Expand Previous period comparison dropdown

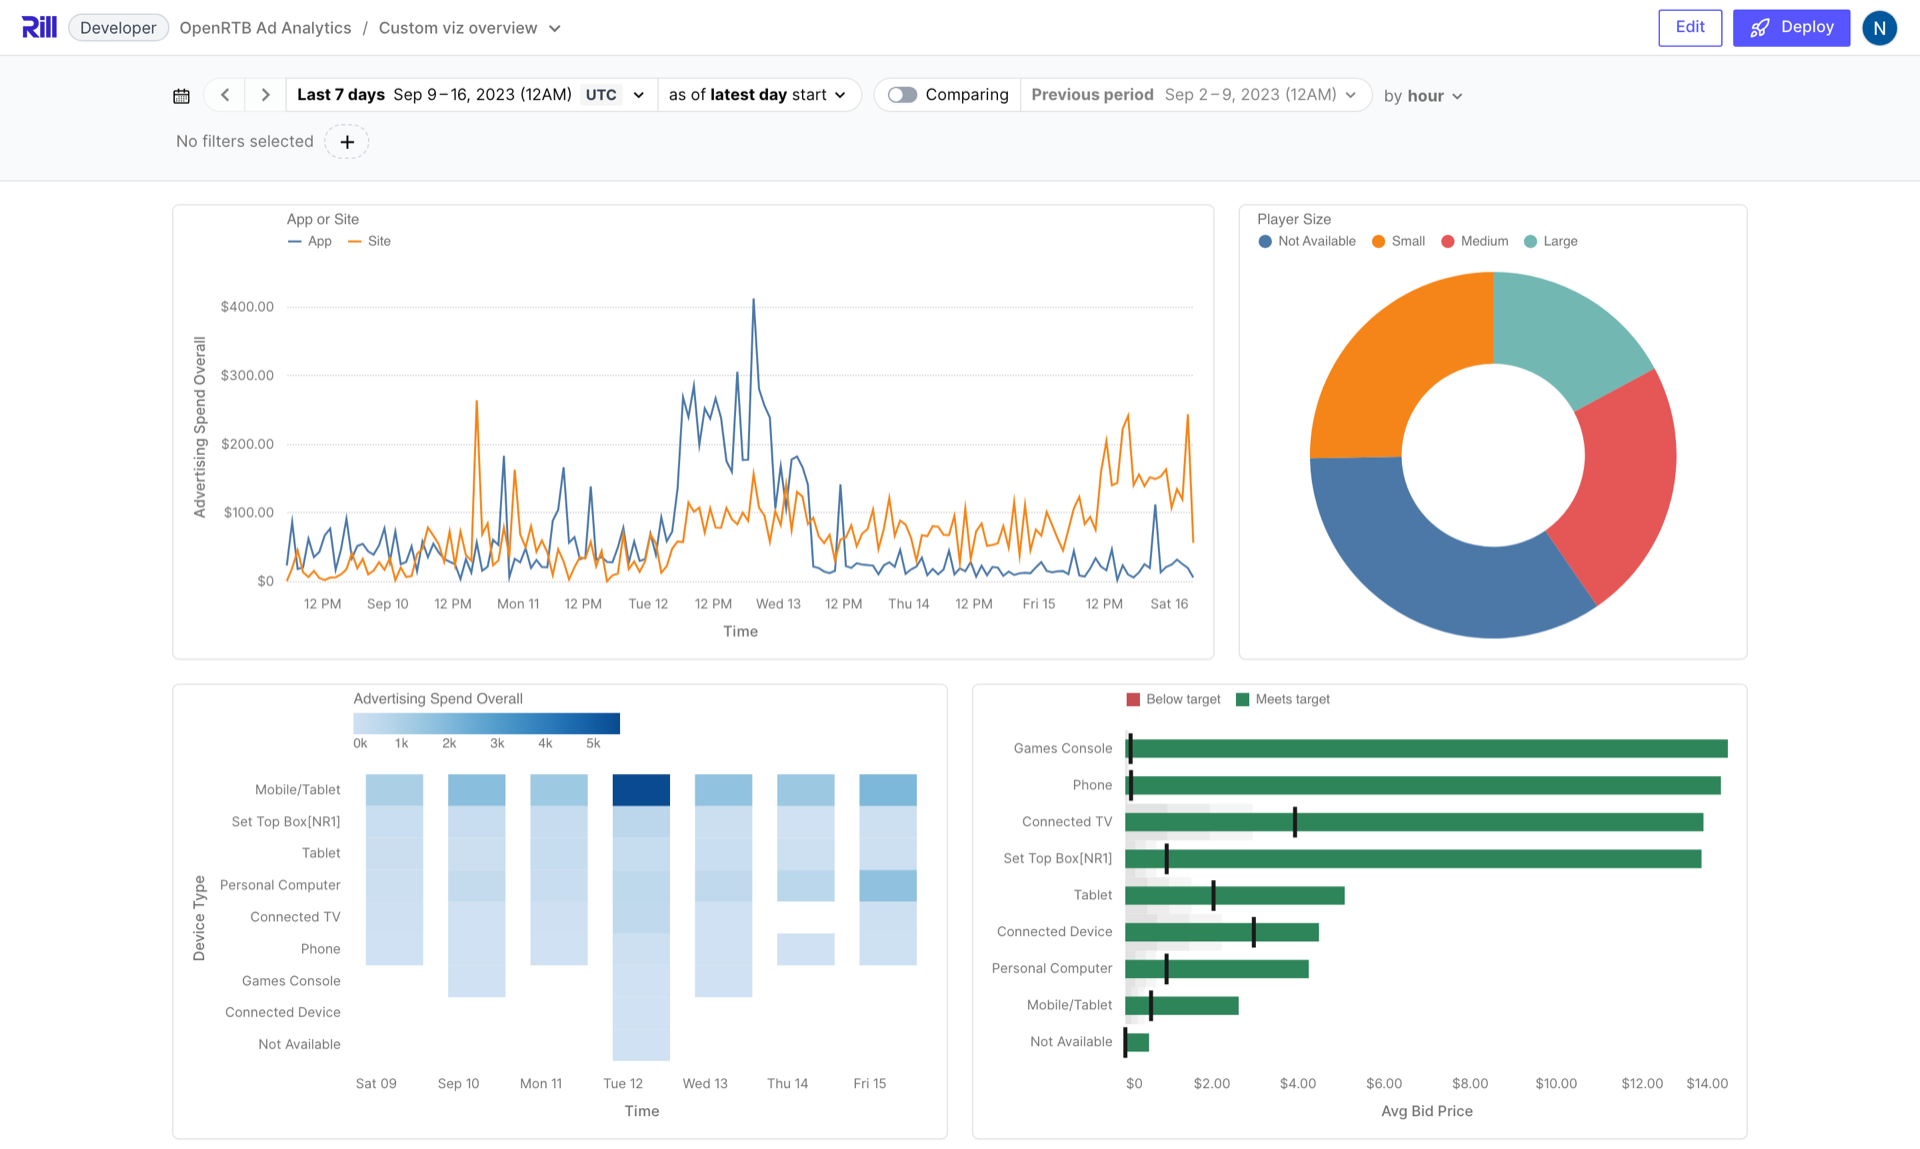point(1194,95)
